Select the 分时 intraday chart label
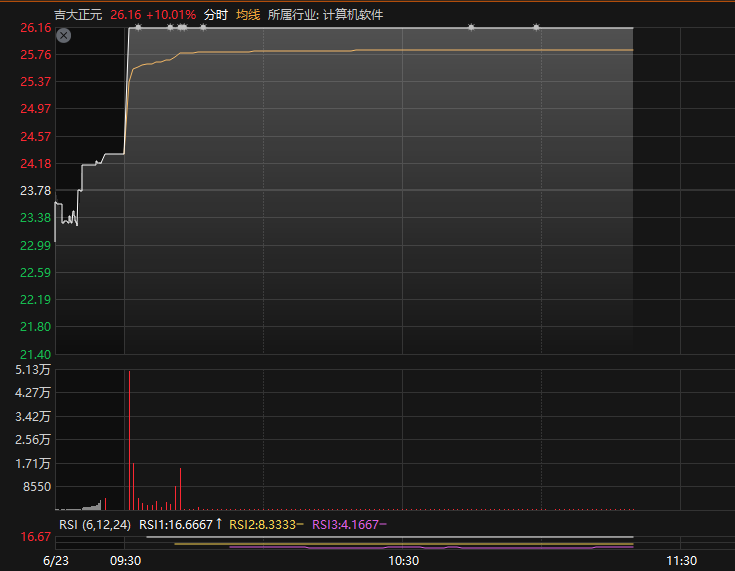 216,15
